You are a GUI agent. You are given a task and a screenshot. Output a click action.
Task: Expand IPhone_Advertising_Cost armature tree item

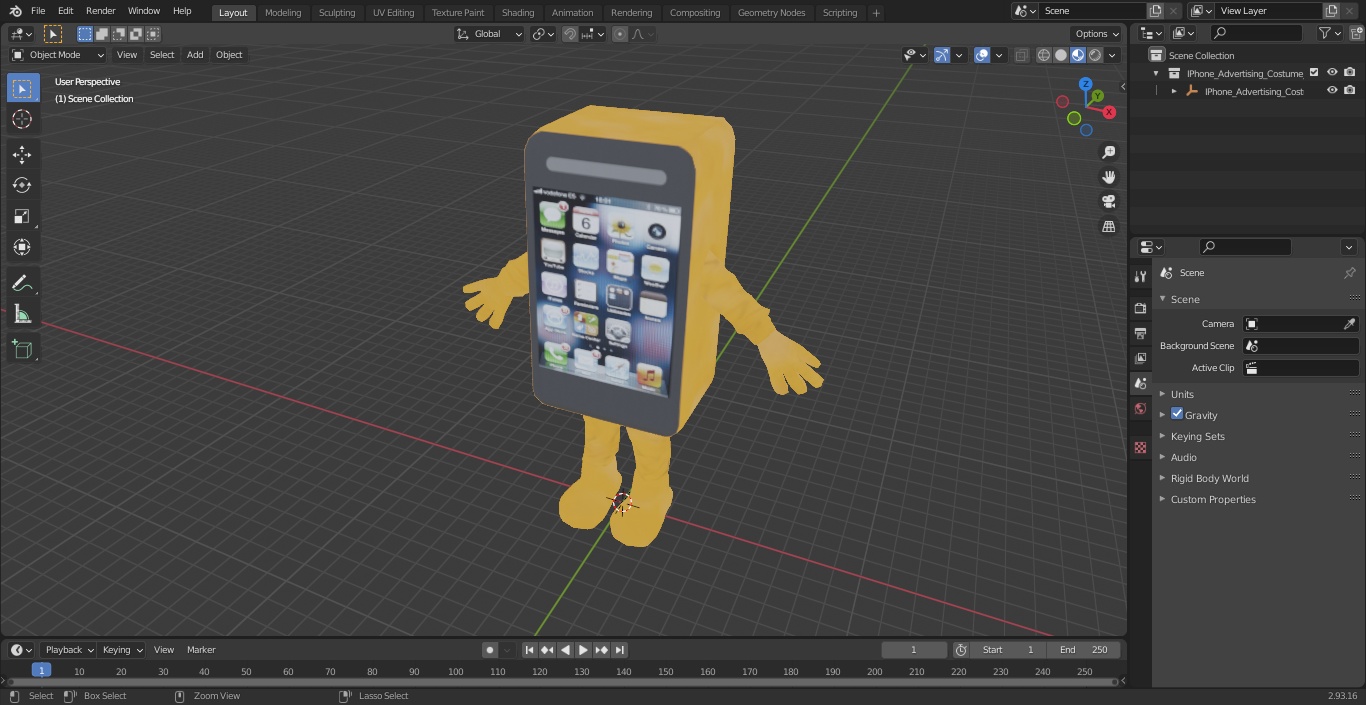tap(1174, 91)
